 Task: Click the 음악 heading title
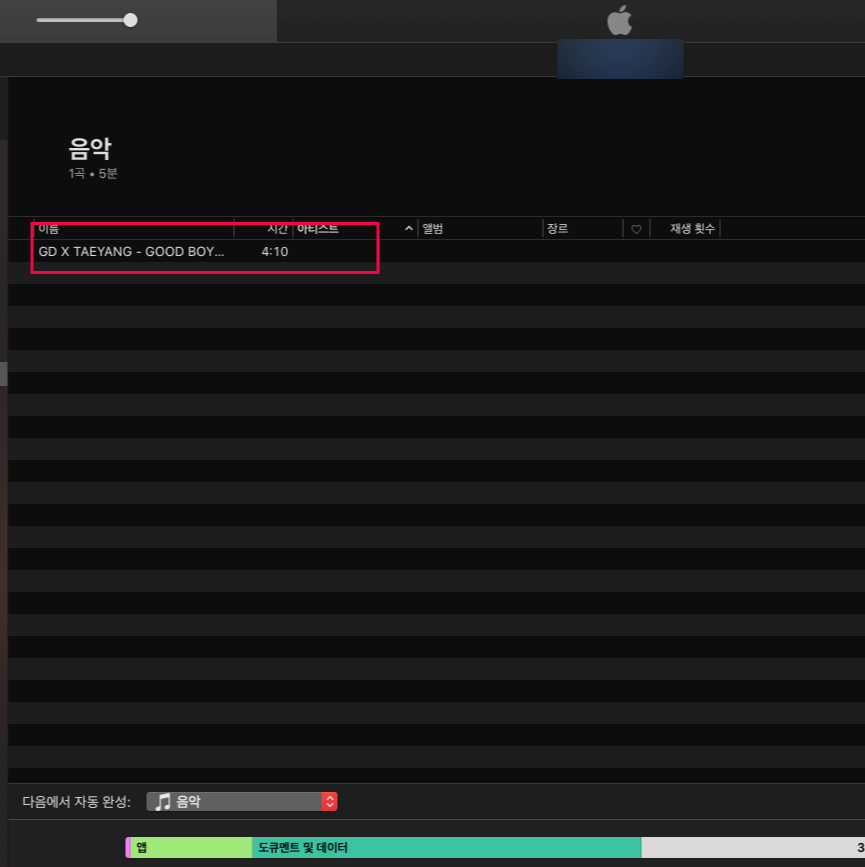tap(90, 148)
